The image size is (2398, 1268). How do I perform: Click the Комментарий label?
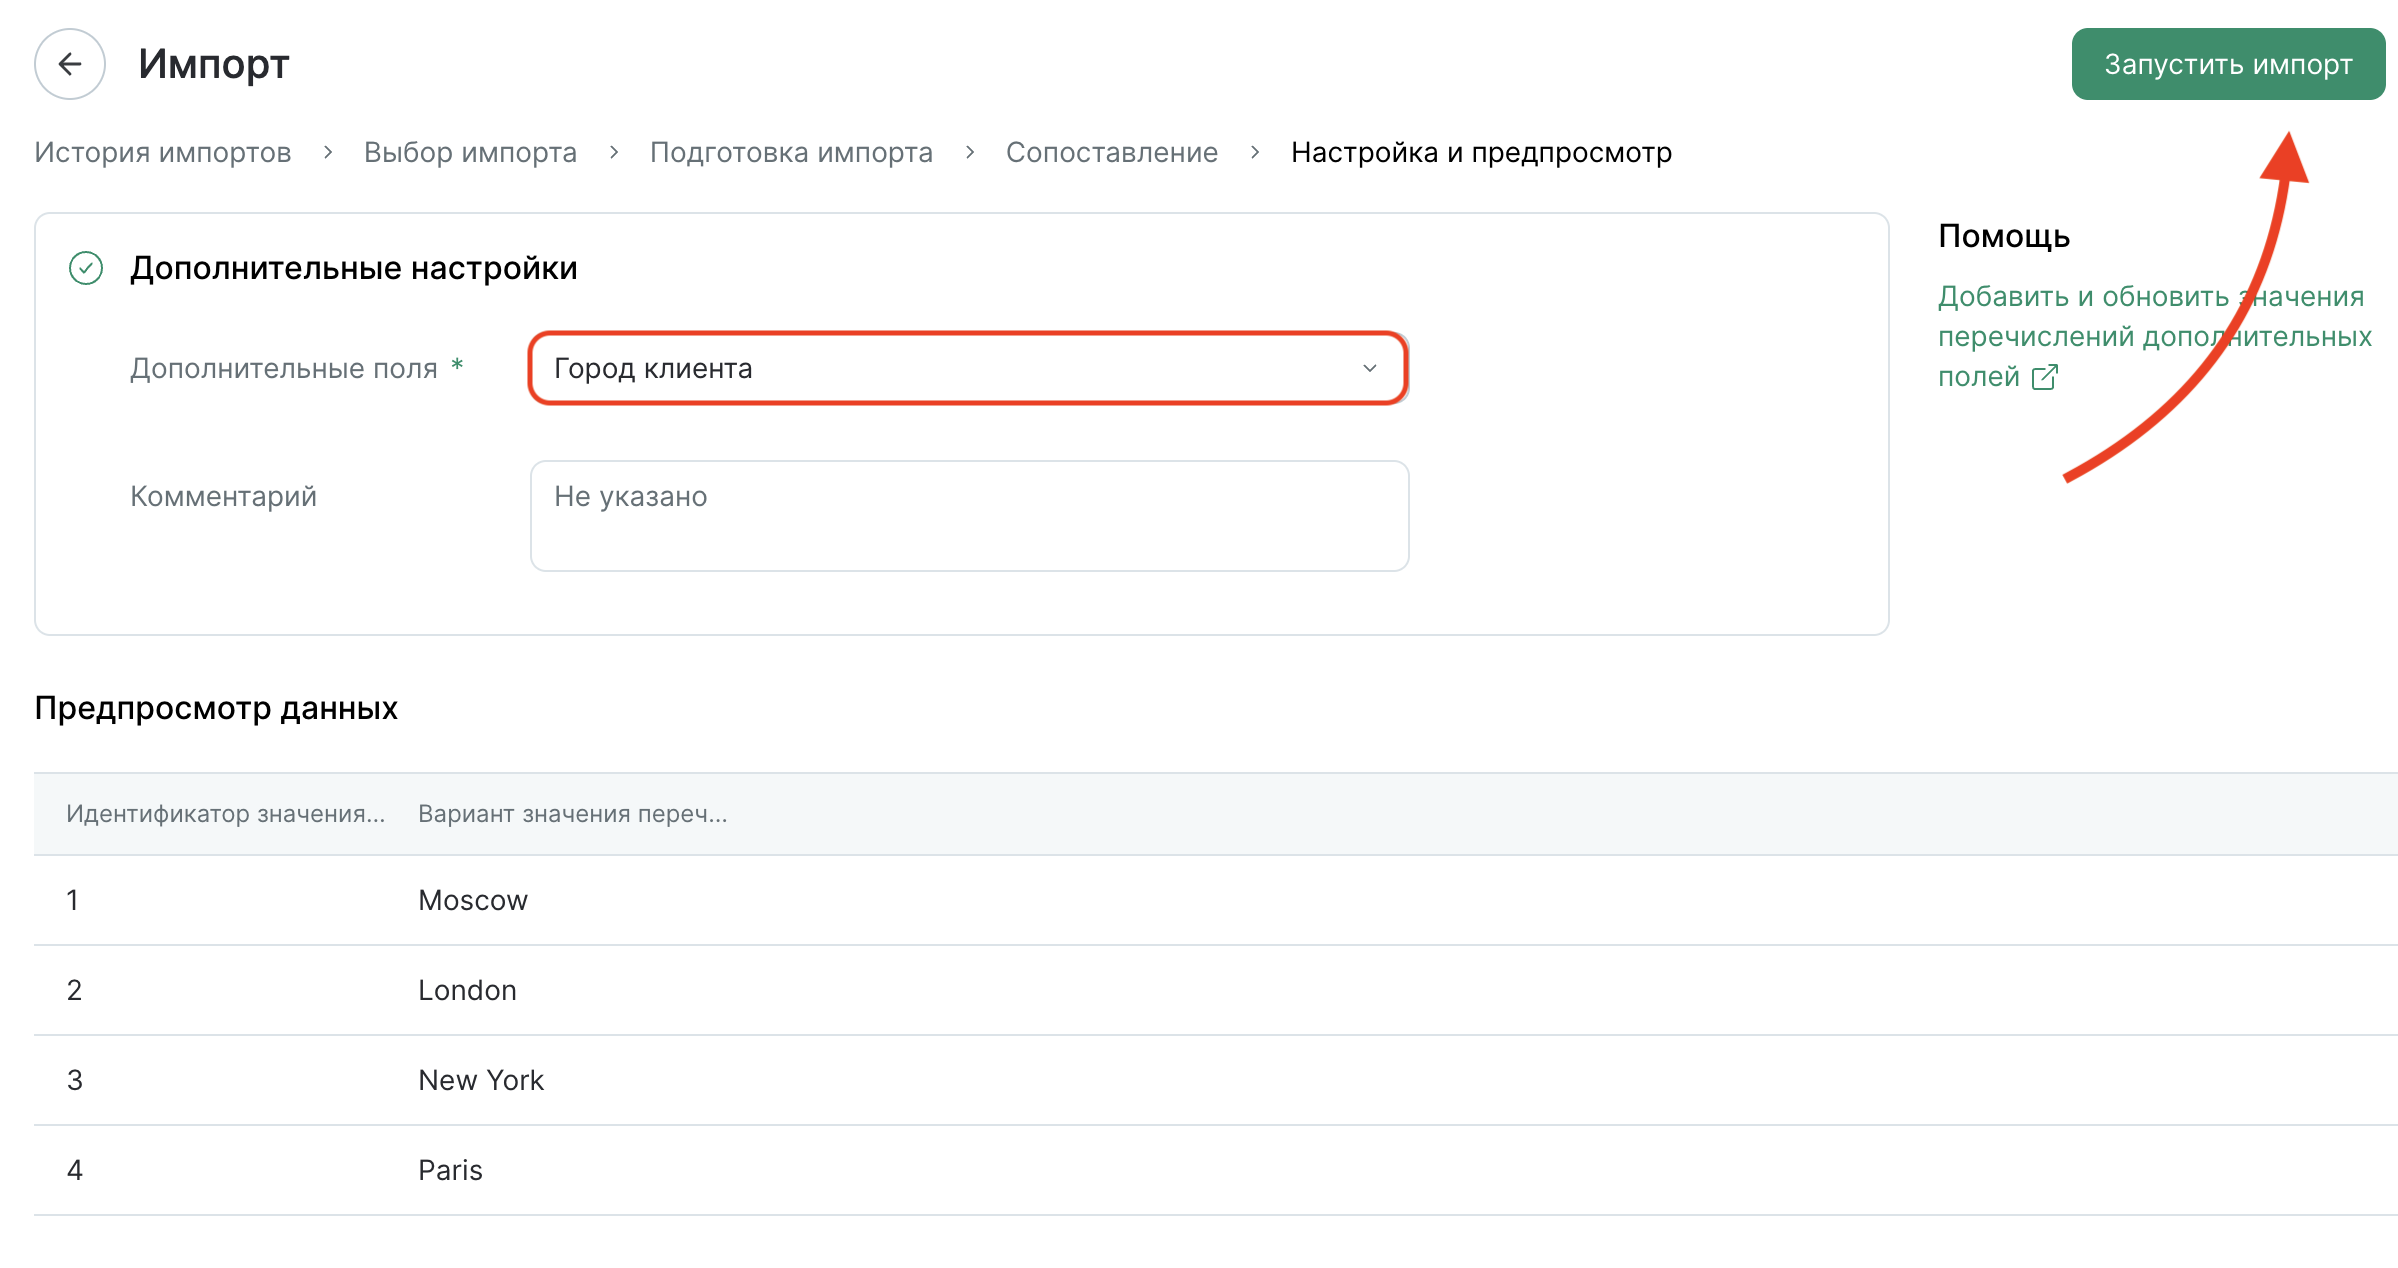point(223,496)
